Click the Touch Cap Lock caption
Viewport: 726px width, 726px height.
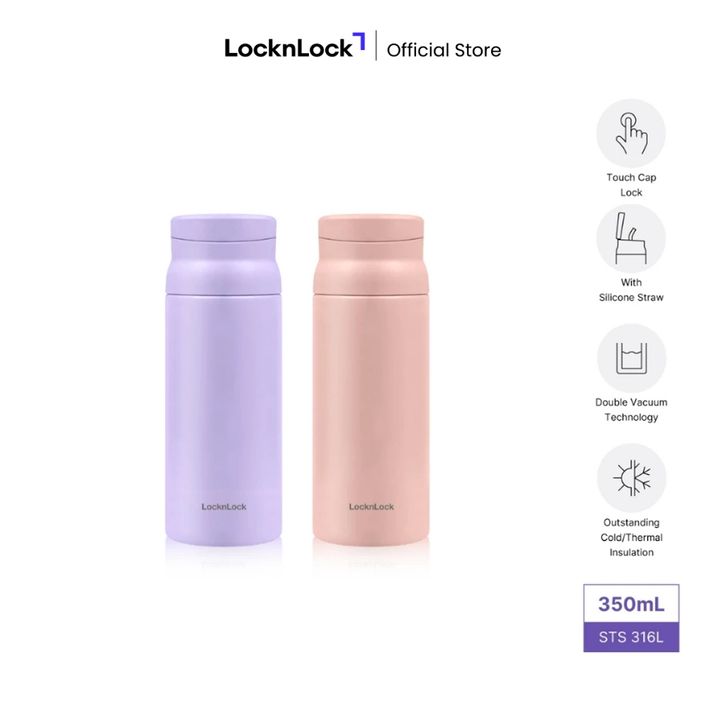(631, 185)
